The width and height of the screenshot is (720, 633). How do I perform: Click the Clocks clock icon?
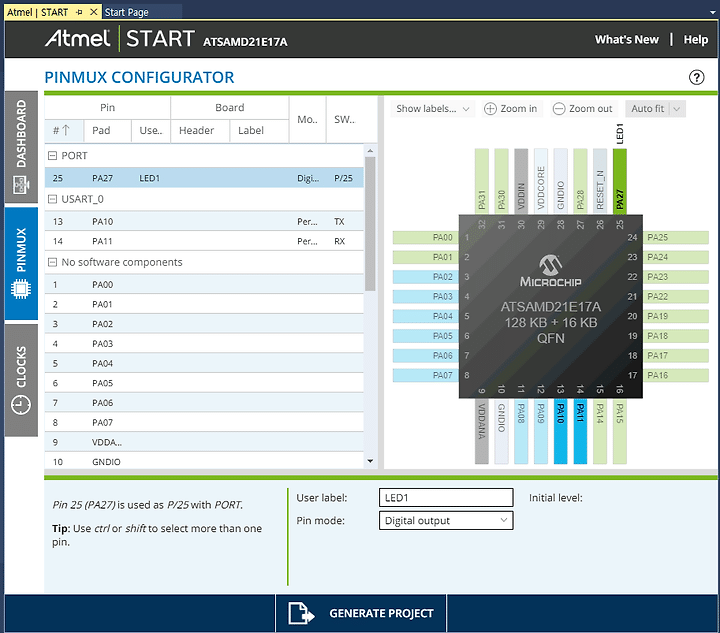coord(21,405)
